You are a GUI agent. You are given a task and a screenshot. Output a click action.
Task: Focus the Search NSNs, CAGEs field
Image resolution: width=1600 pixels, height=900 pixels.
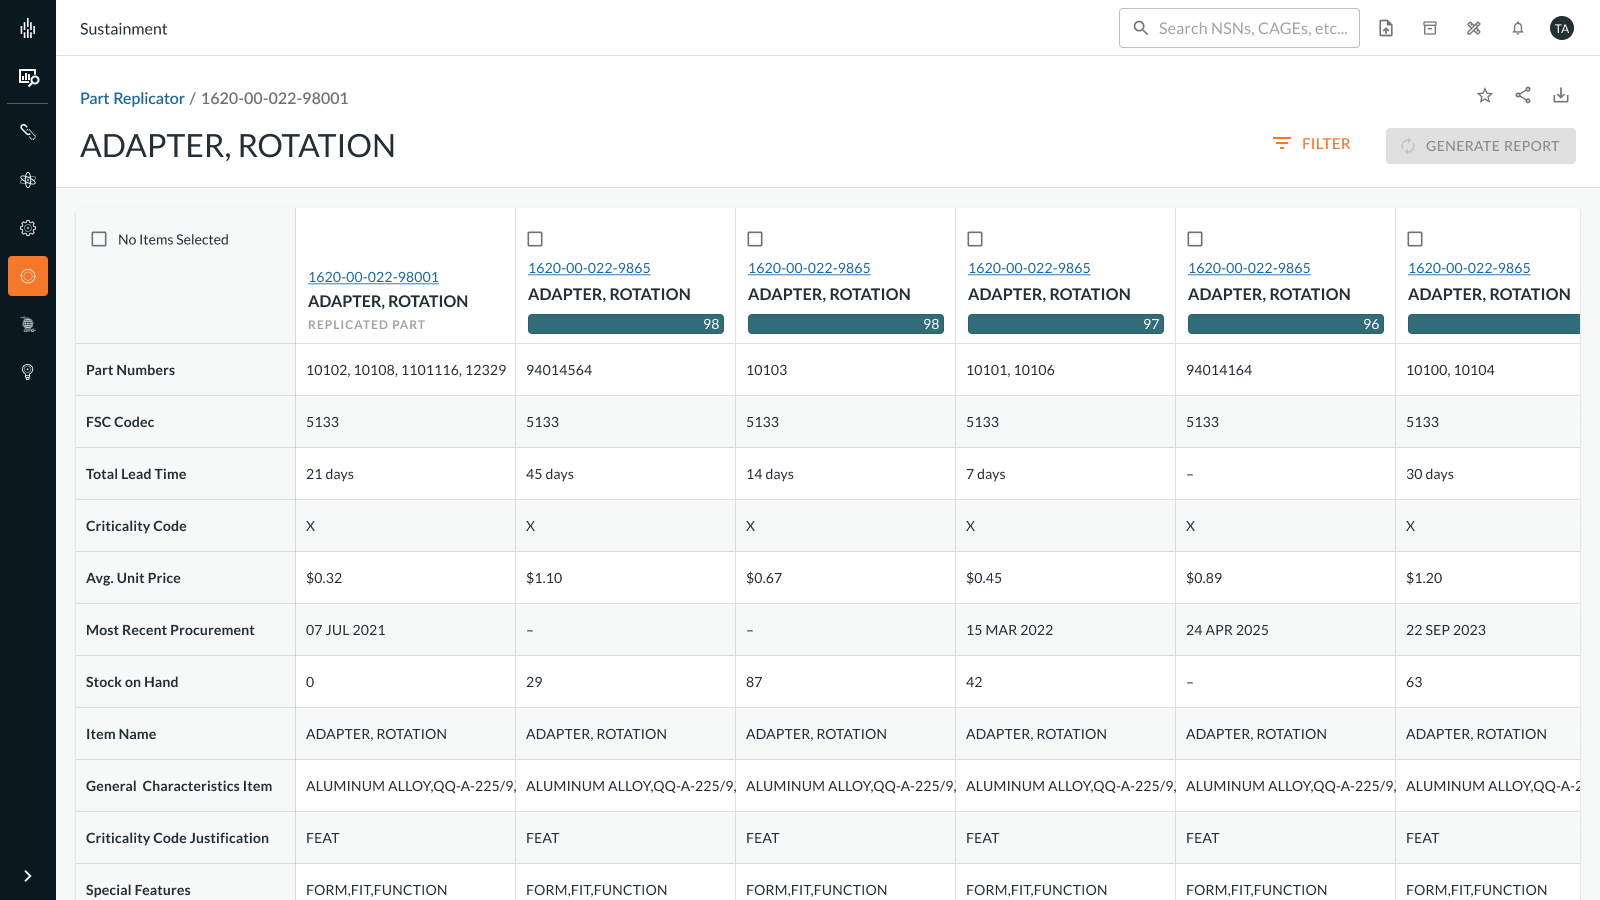(x=1239, y=28)
